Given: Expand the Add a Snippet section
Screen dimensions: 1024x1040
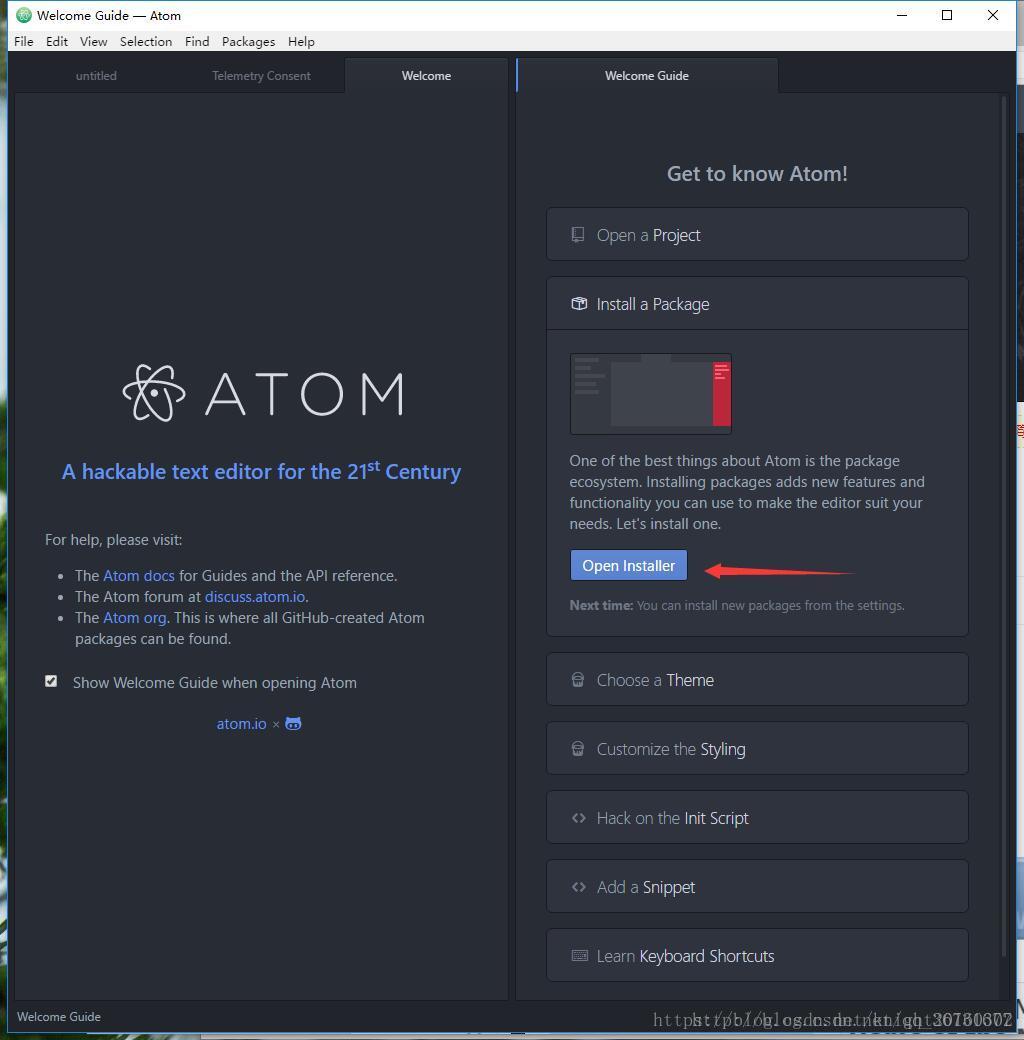Looking at the screenshot, I should (x=757, y=887).
